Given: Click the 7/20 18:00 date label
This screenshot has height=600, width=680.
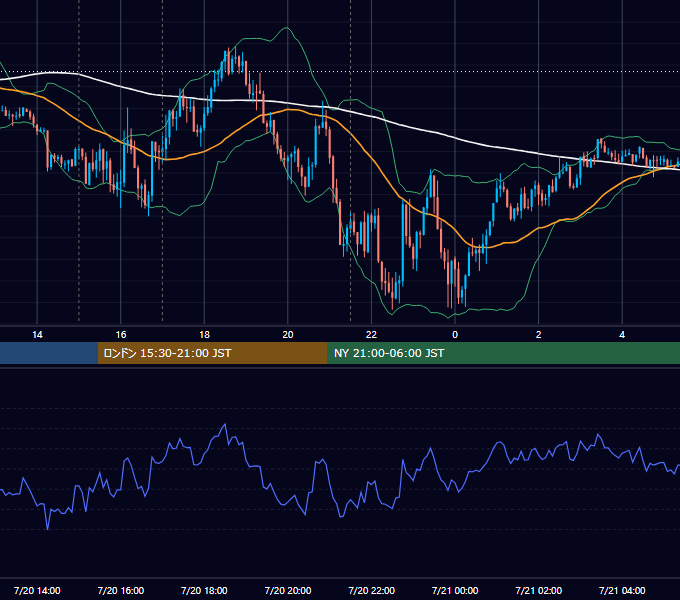Looking at the screenshot, I should click(204, 590).
